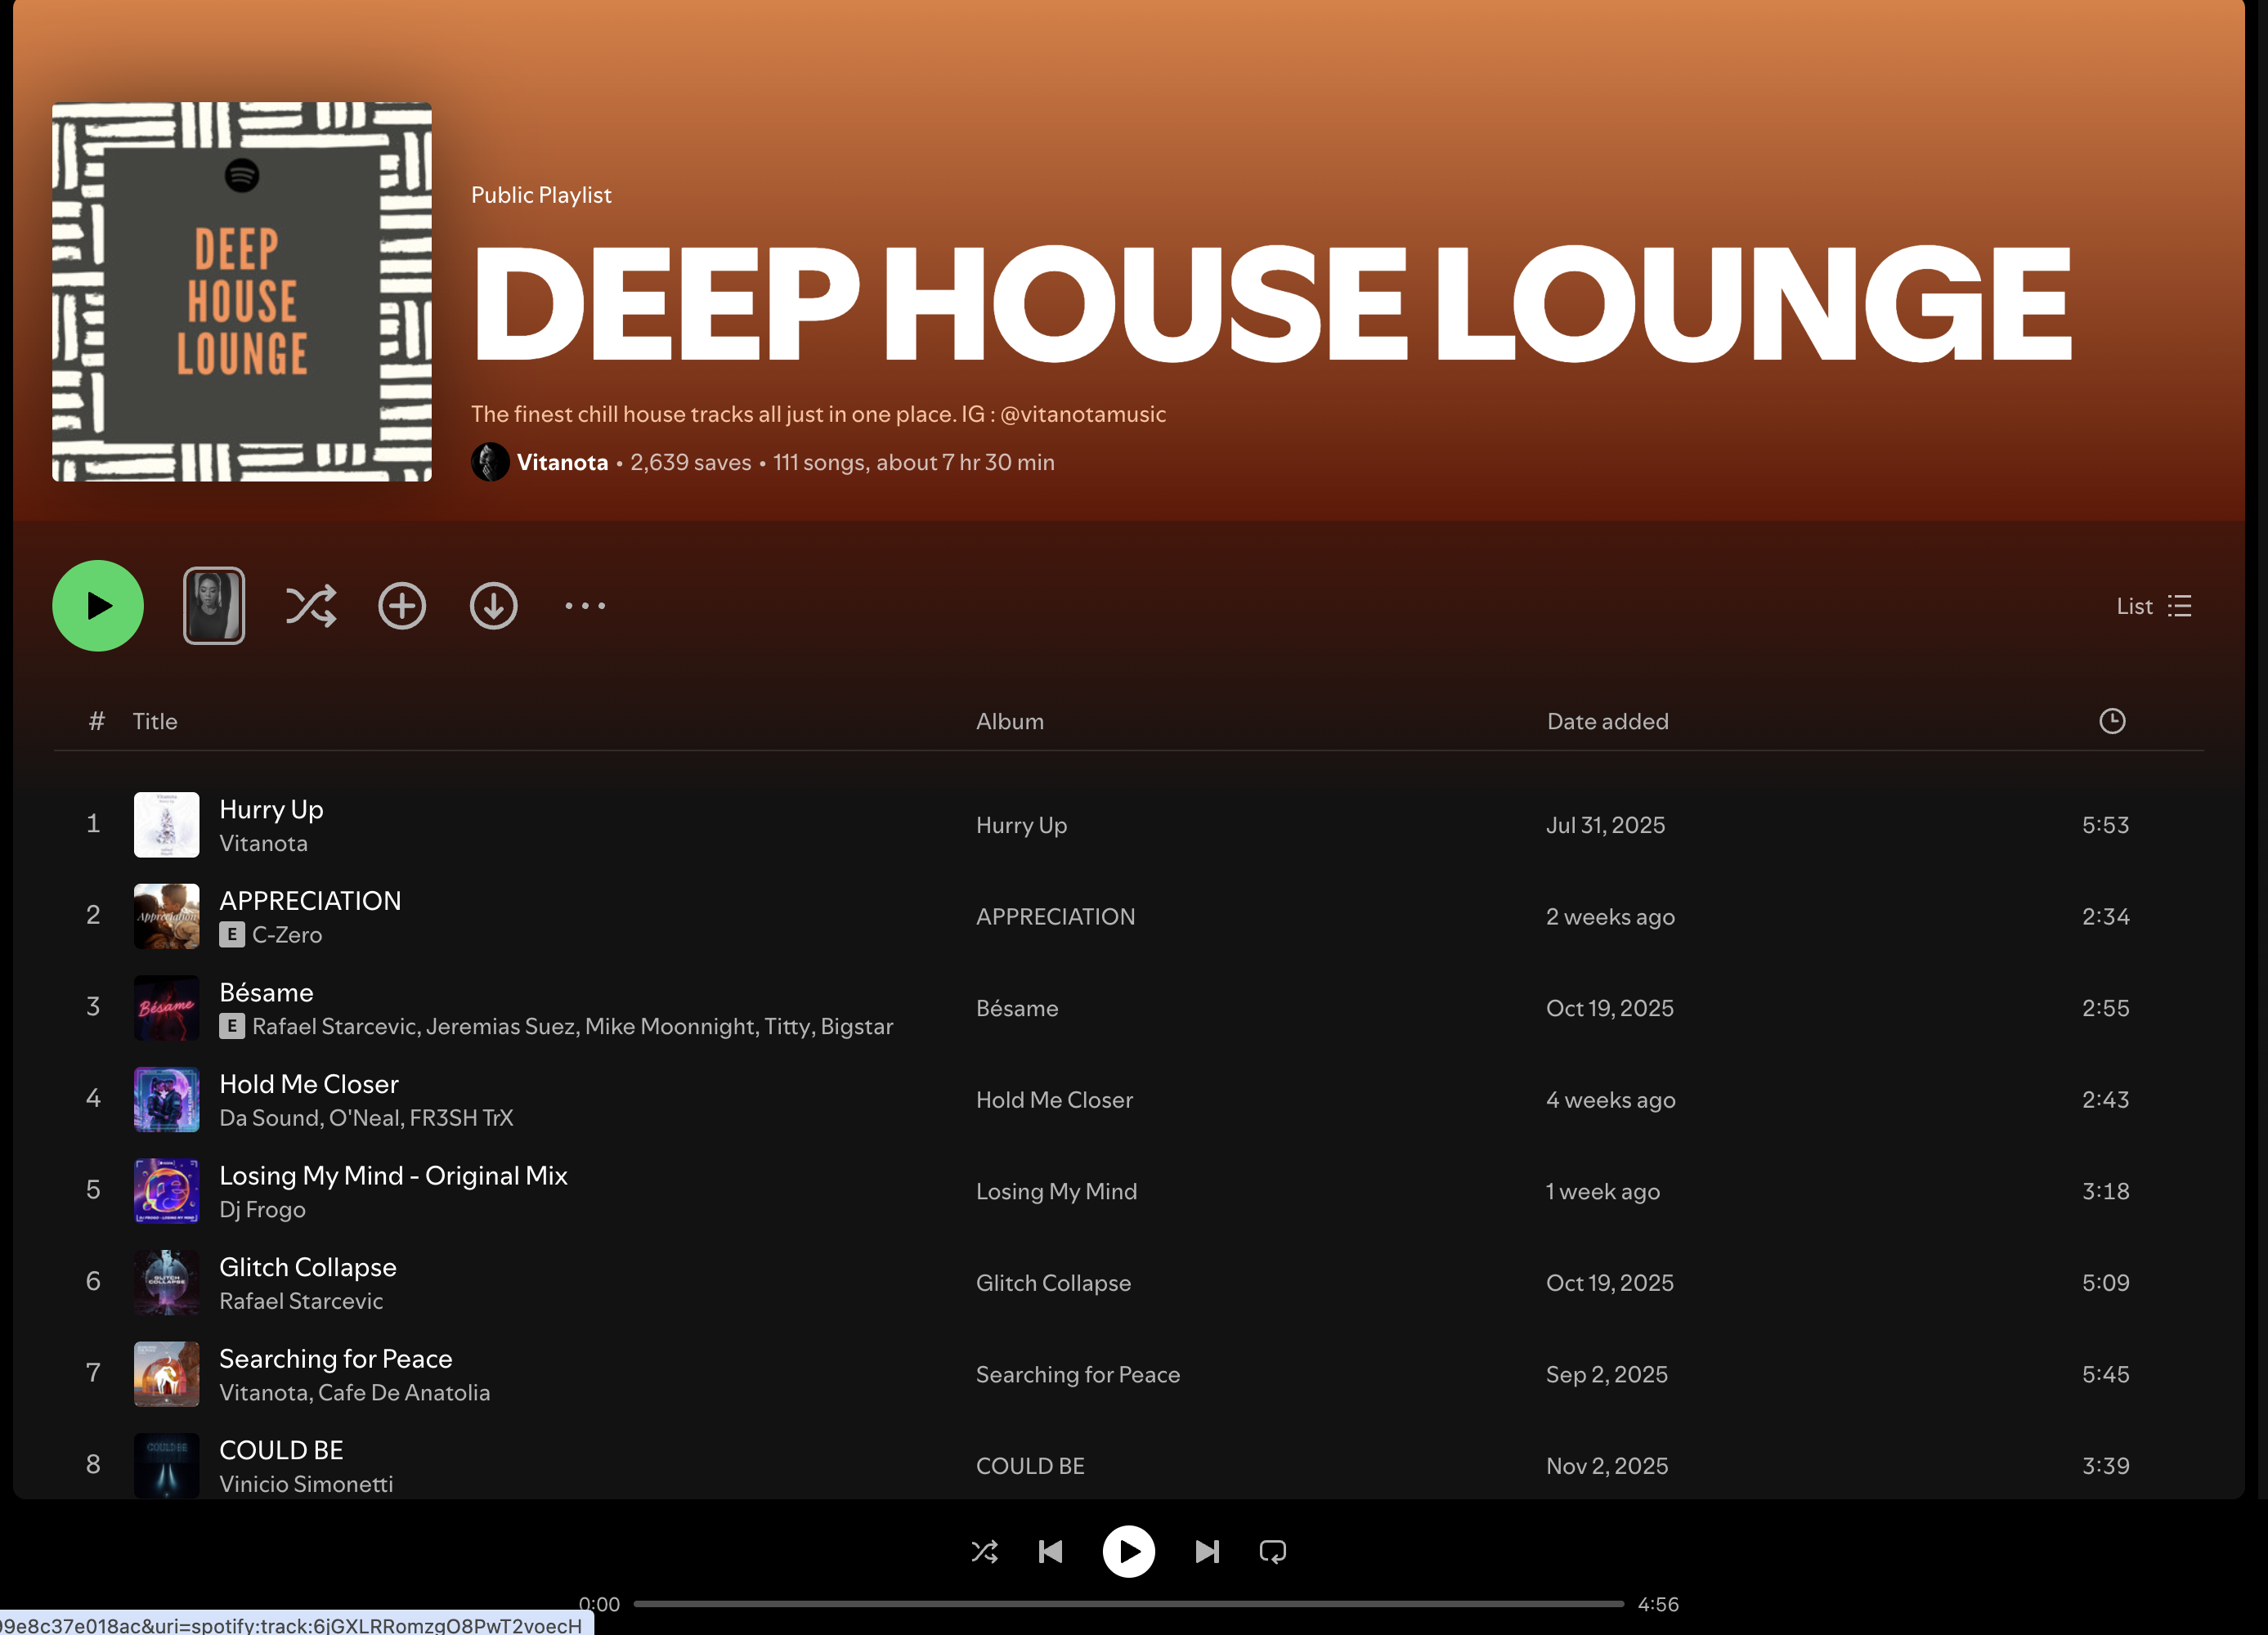Screen dimensions: 2268x1635
Task: Click the Deep House Lounge cover image
Action: click(x=242, y=292)
